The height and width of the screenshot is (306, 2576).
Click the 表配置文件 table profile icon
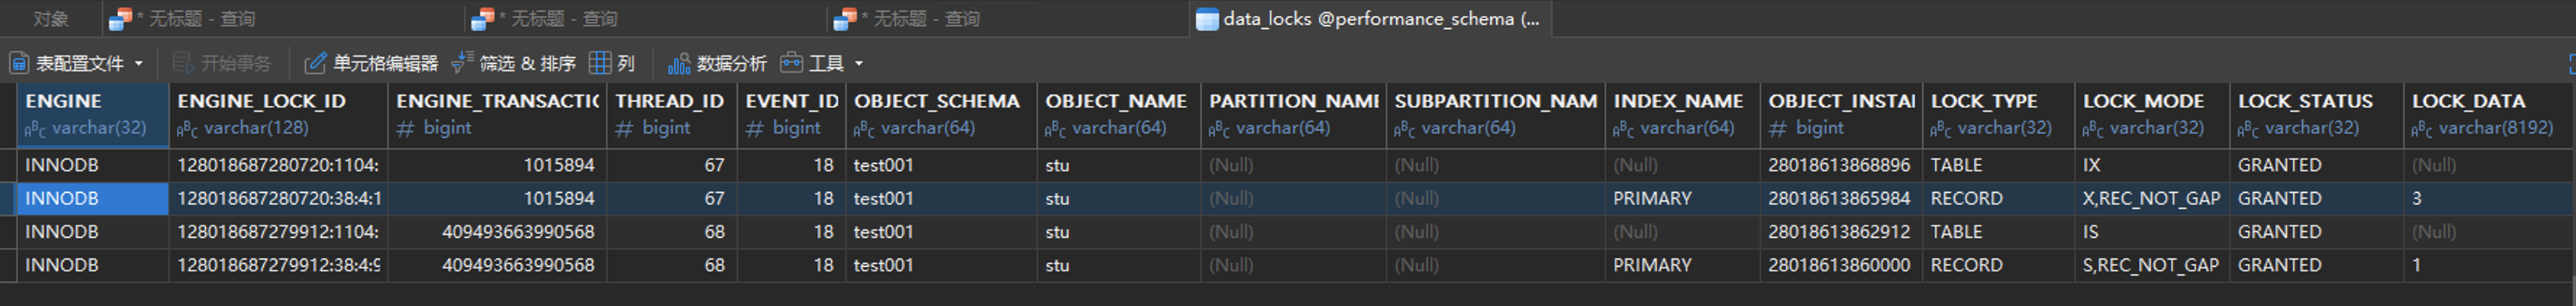[19, 63]
